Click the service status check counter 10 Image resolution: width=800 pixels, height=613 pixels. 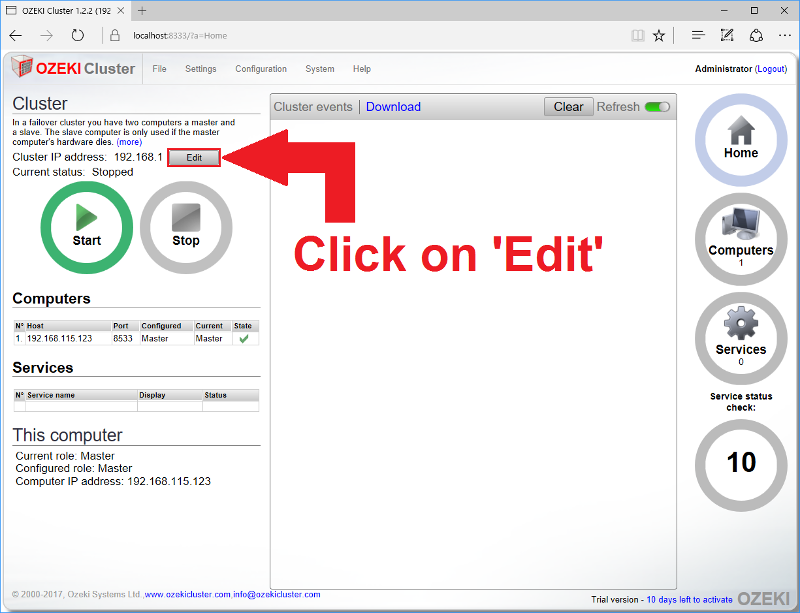coord(741,465)
